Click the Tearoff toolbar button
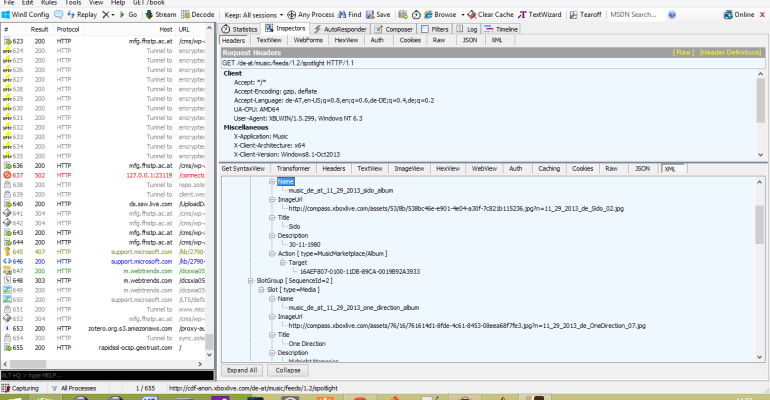770x400 pixels. [x=585, y=15]
